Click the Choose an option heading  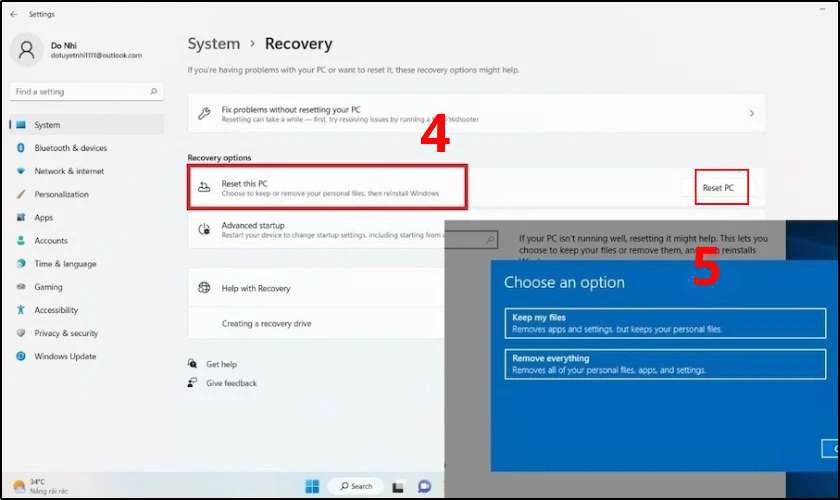pos(564,282)
